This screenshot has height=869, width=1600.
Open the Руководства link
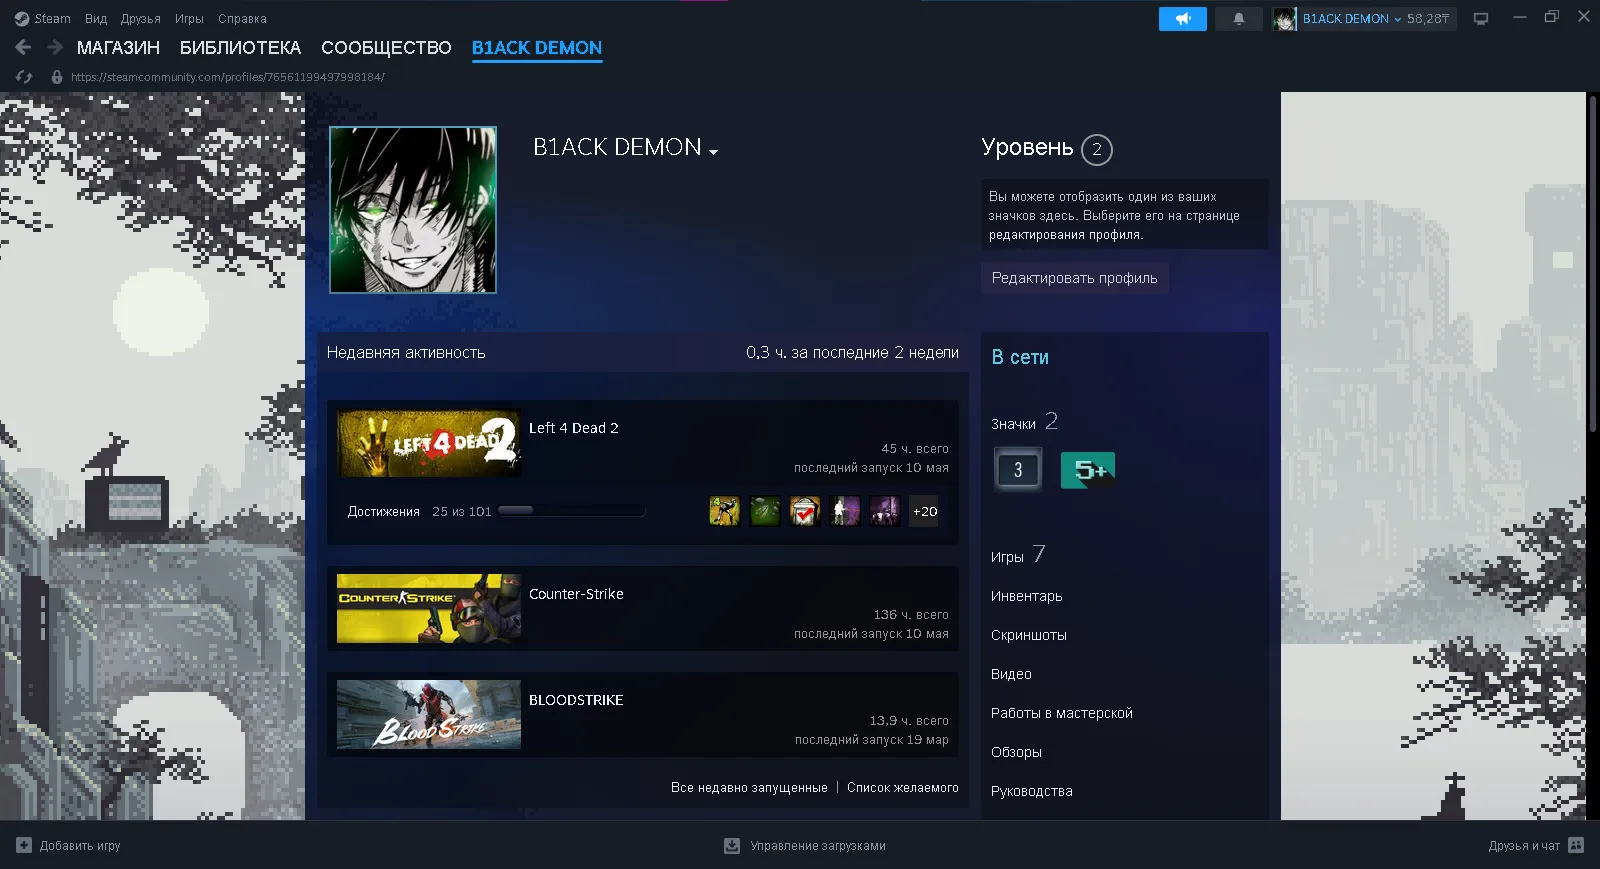(x=1032, y=791)
